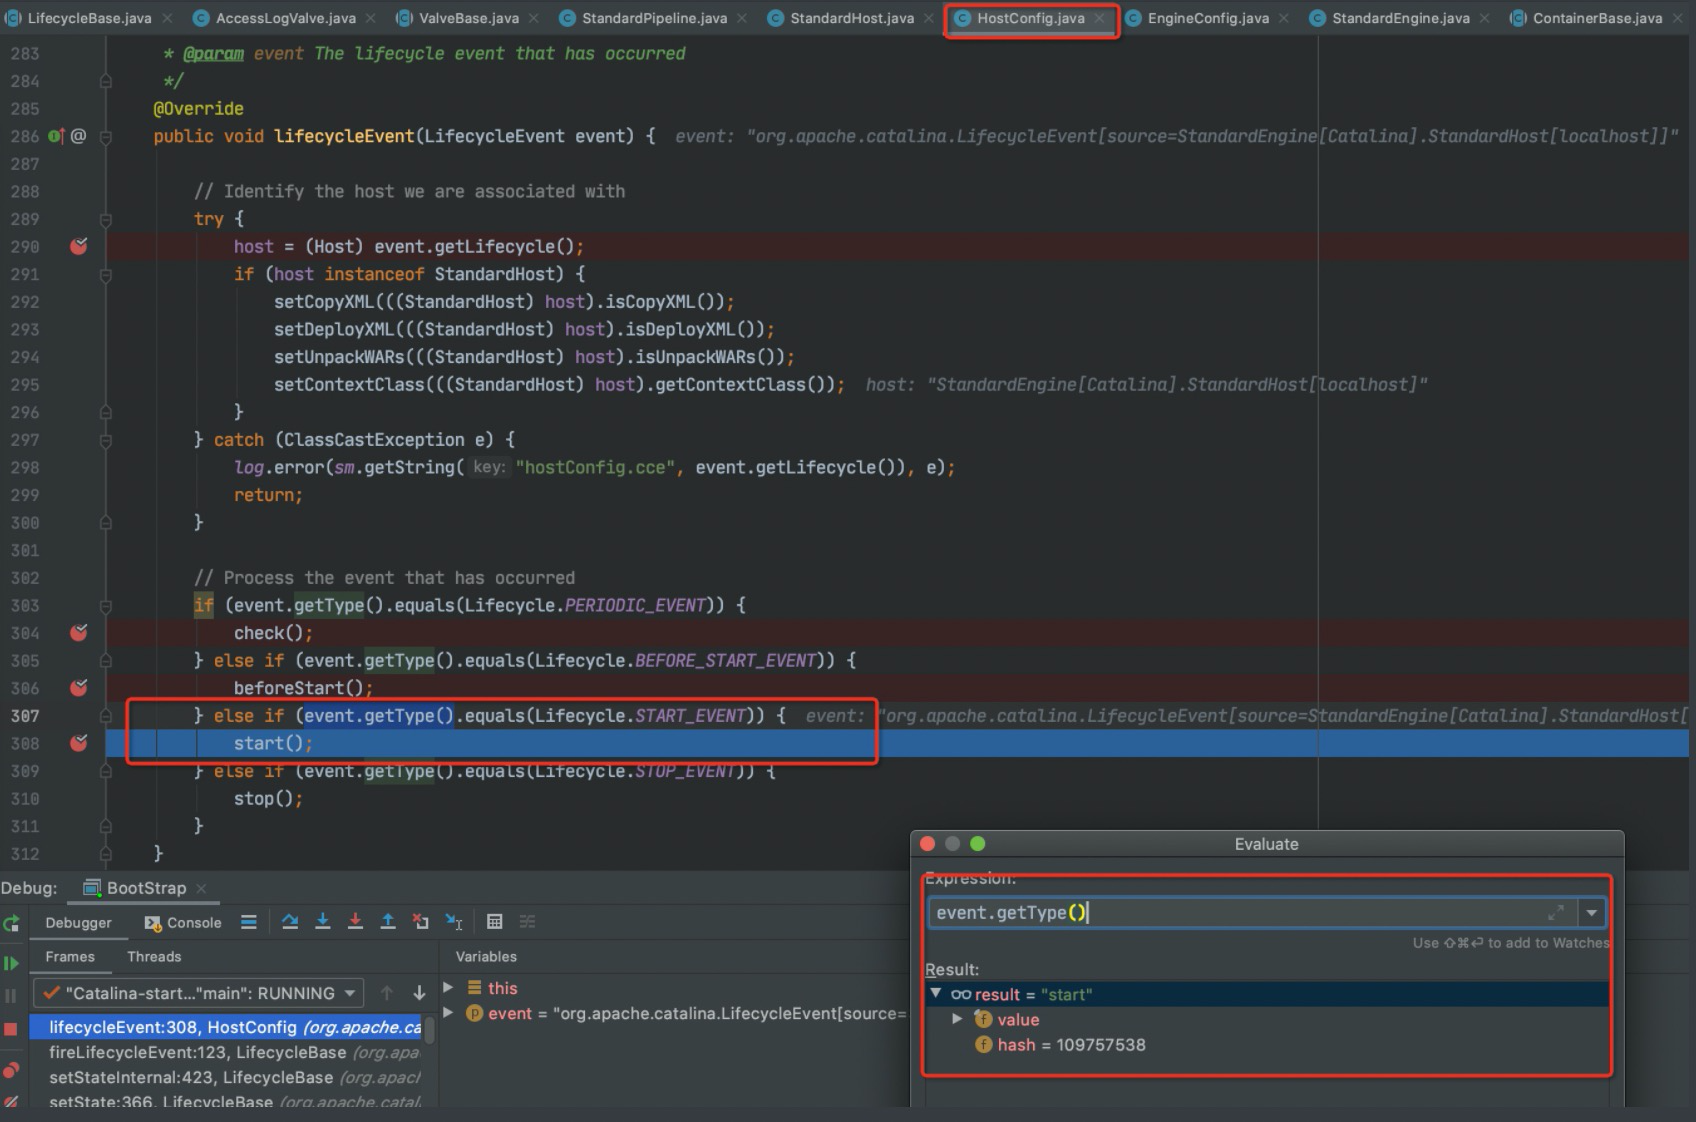Toggle Mute Breakpoints in debug sidebar
This screenshot has width=1696, height=1122.
click(x=11, y=1102)
